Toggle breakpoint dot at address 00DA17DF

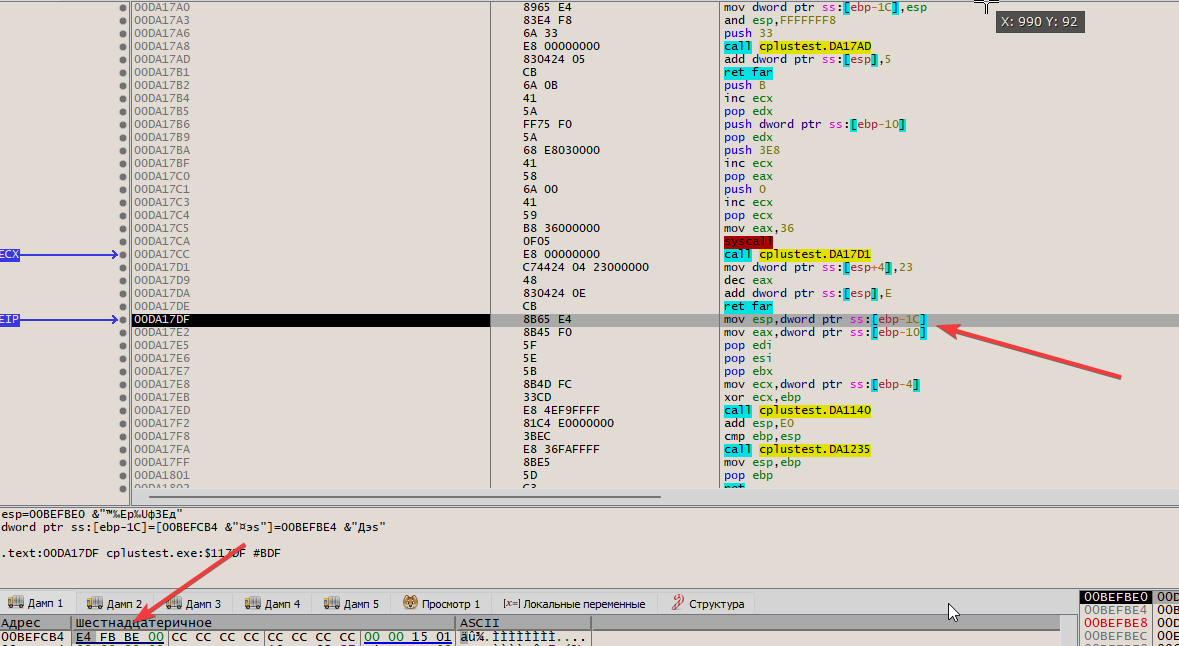tap(123, 320)
